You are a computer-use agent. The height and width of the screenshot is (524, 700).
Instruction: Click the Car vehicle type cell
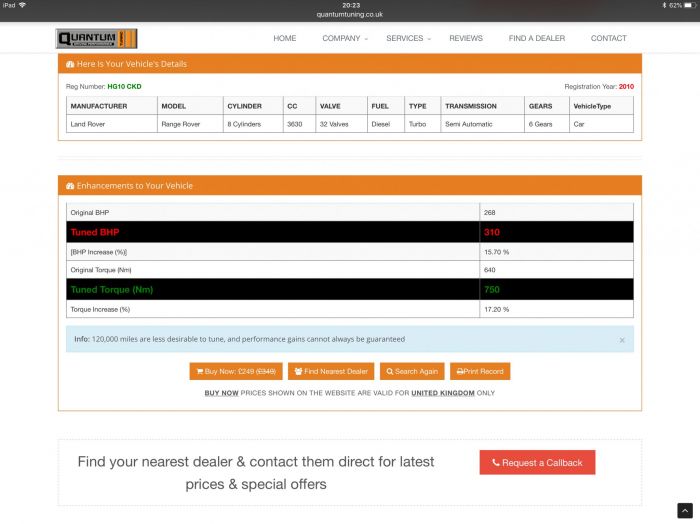pos(601,124)
